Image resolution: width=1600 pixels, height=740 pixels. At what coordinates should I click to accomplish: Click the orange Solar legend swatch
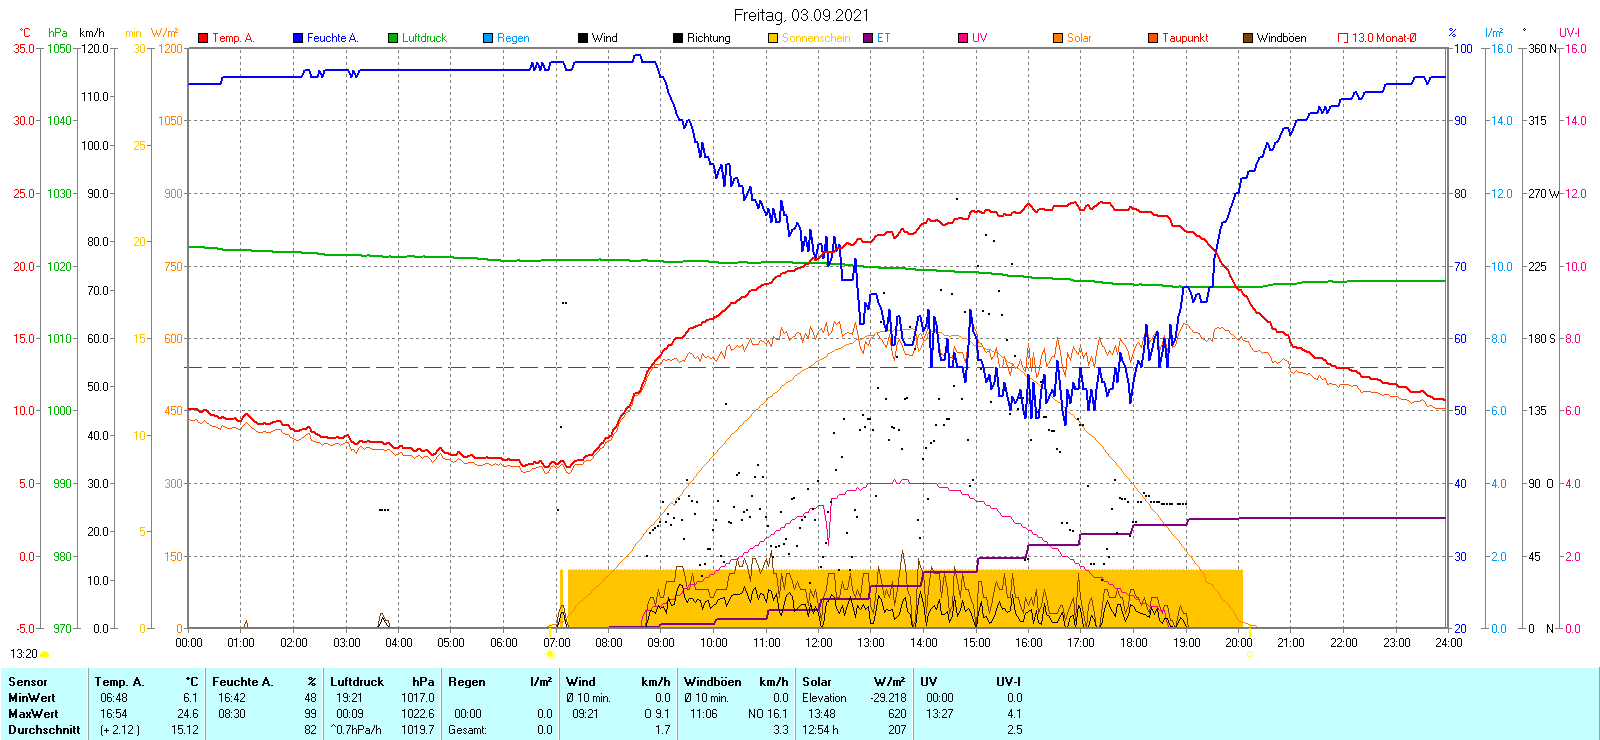pos(1058,38)
